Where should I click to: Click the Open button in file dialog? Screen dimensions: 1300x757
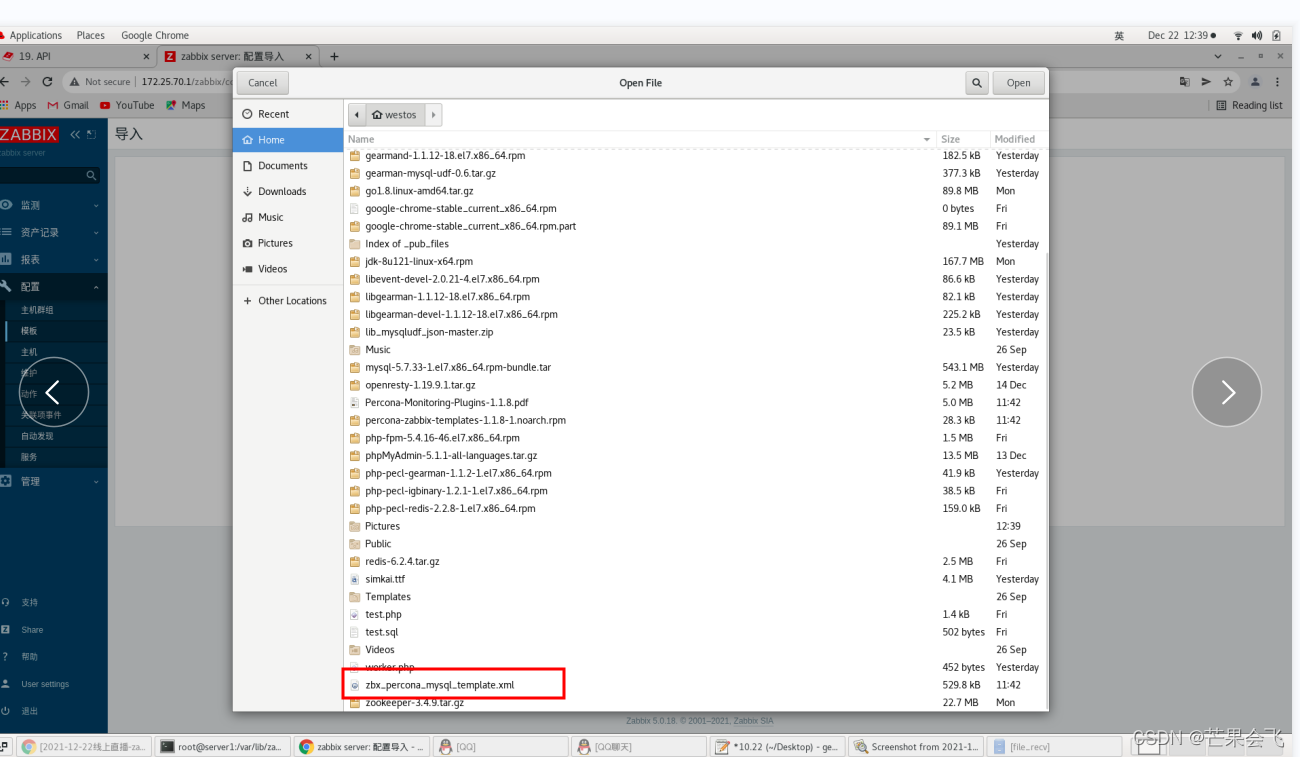tap(1018, 83)
